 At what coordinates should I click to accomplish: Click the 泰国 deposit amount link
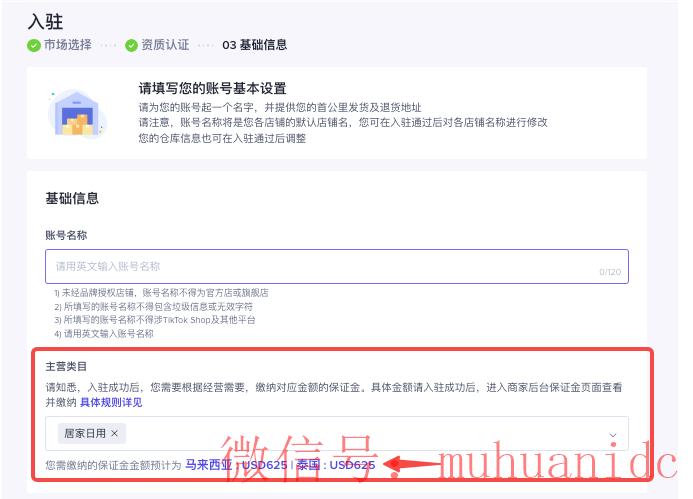click(x=335, y=465)
